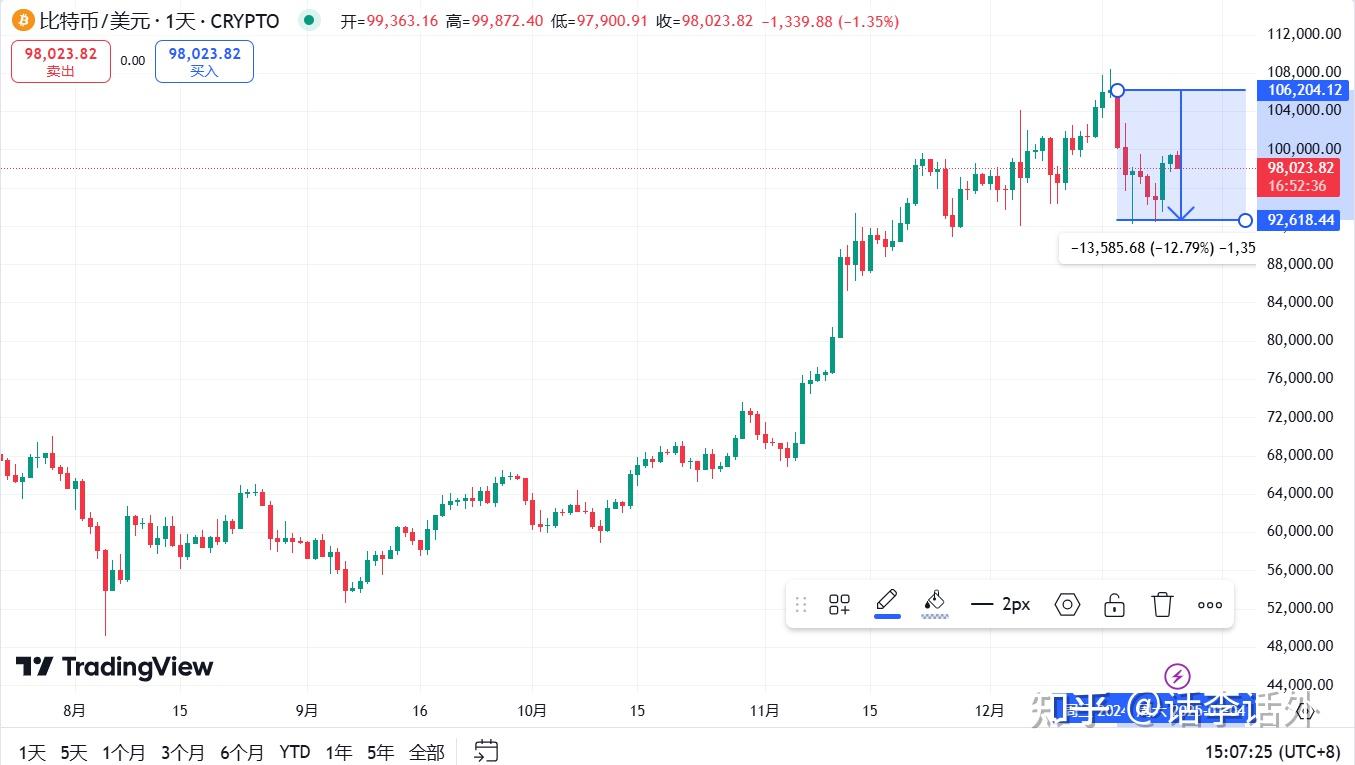Delete the drawing using the trash icon
This screenshot has width=1355, height=765.
tap(1162, 604)
